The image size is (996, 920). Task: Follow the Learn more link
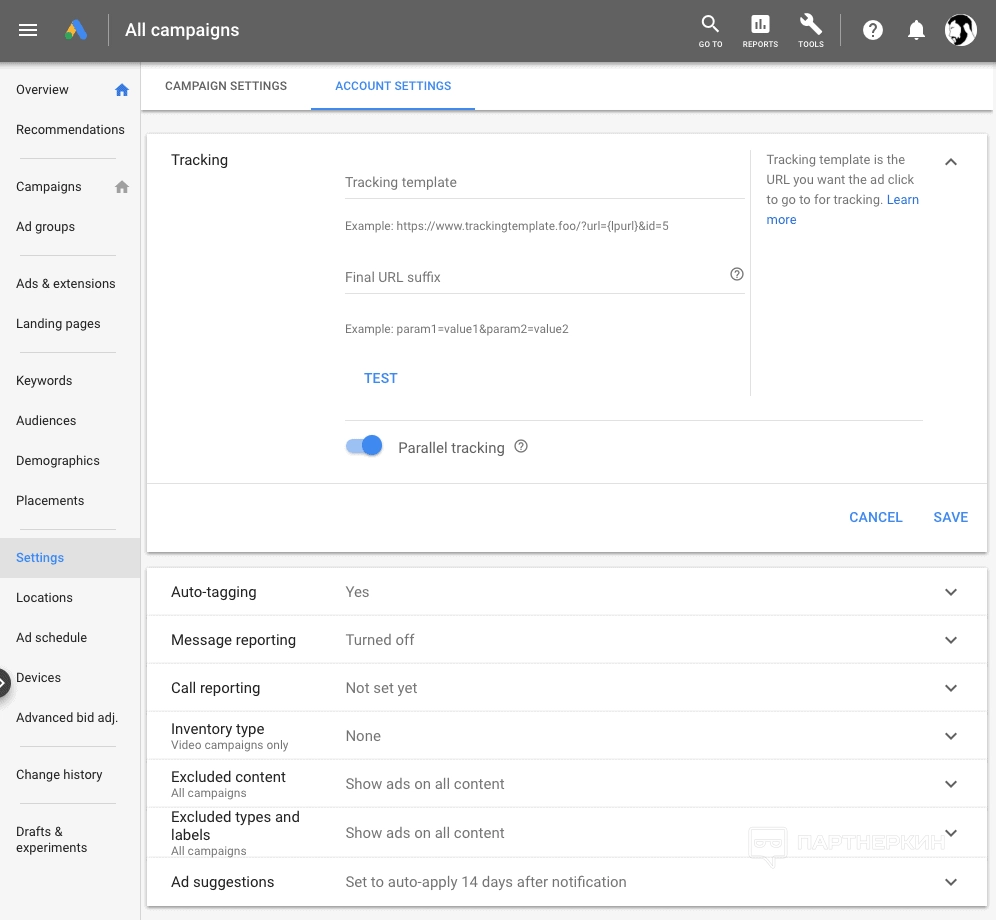[902, 200]
